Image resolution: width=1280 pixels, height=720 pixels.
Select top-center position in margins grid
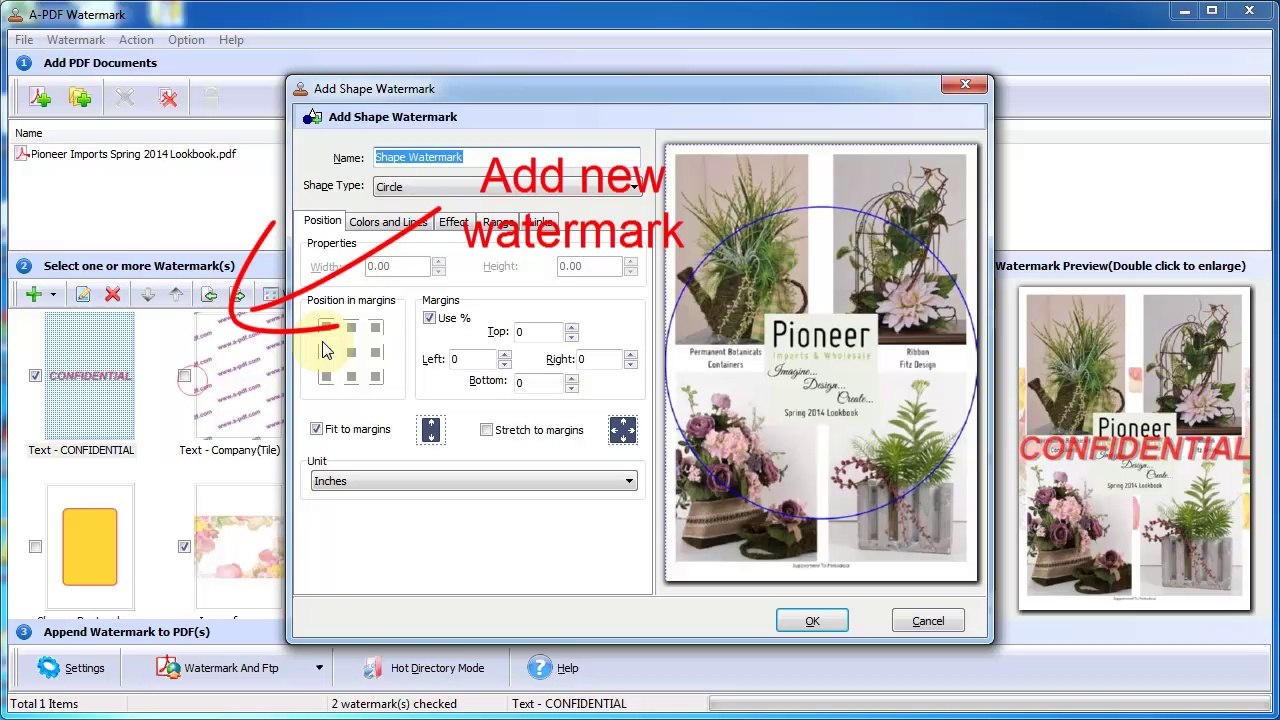click(351, 327)
